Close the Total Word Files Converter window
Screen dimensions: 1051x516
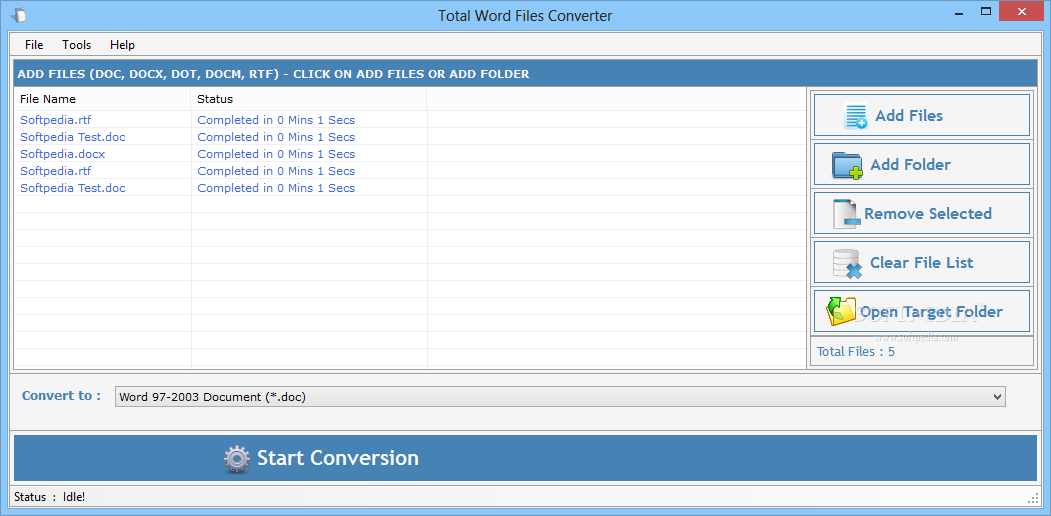[1022, 11]
